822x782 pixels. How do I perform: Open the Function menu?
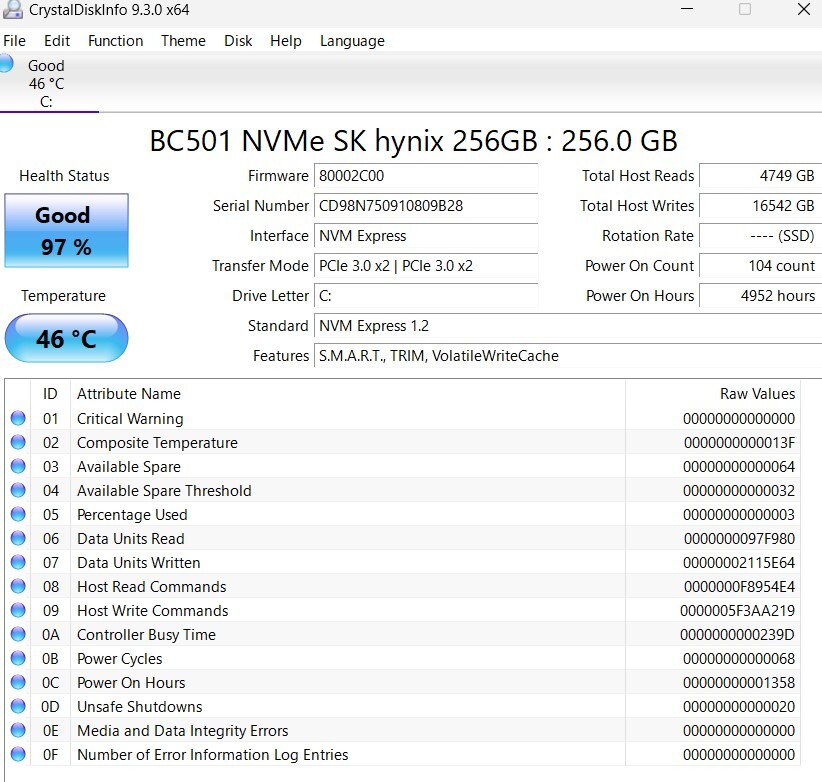click(x=115, y=41)
